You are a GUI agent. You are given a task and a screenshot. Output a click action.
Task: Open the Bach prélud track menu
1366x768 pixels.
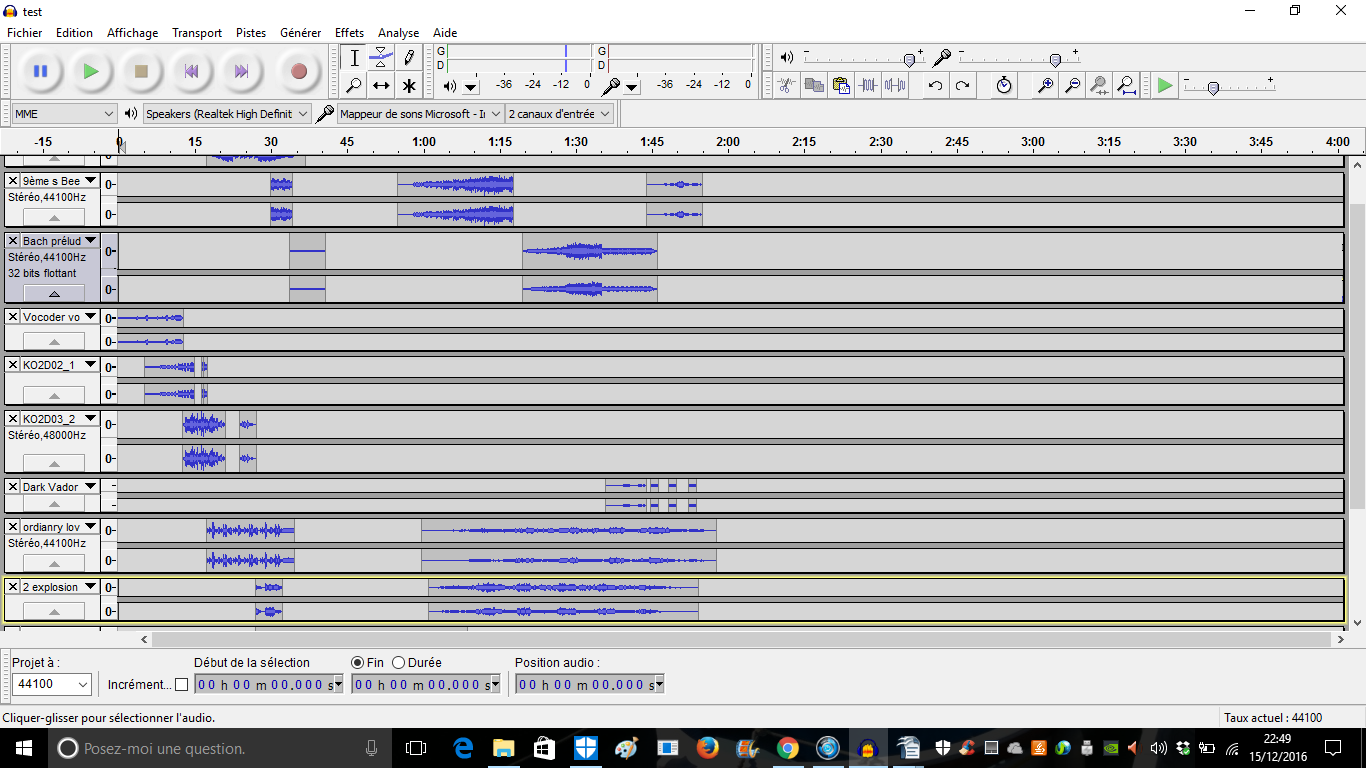[91, 241]
